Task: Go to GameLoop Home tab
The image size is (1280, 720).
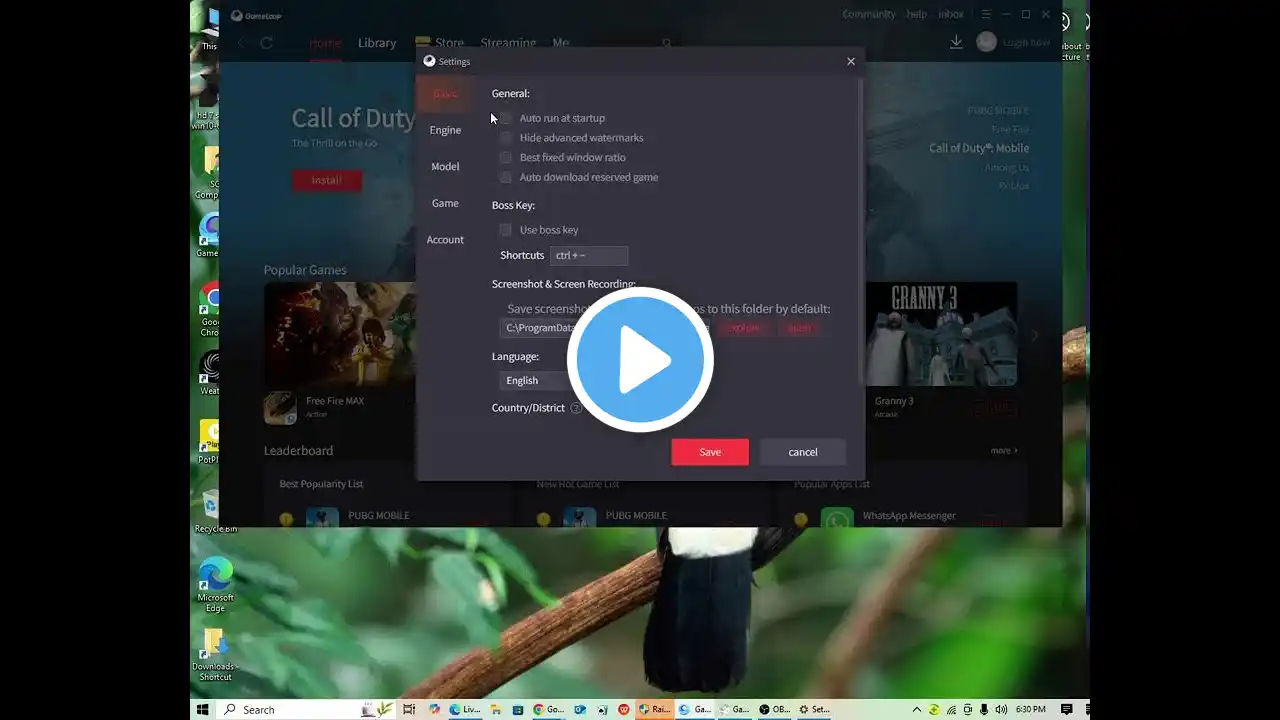Action: [x=325, y=43]
